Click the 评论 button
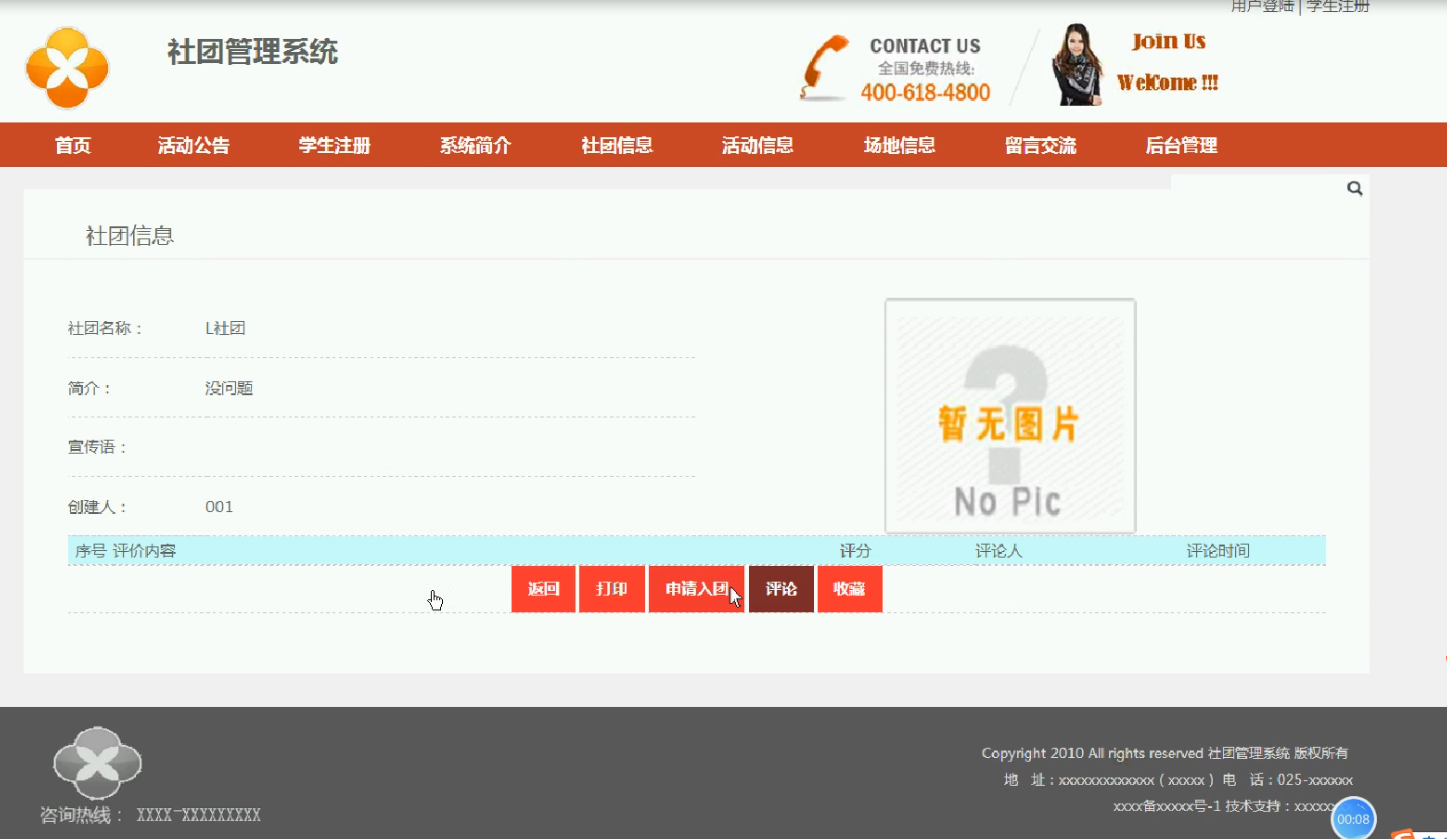The height and width of the screenshot is (839, 1447). pos(781,589)
